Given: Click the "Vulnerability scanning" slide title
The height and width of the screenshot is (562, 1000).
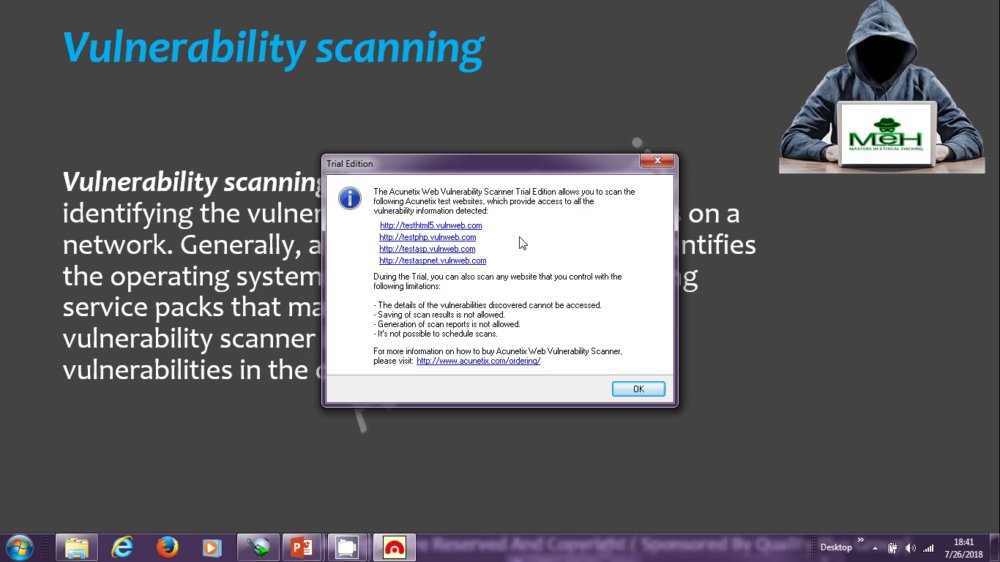Looking at the screenshot, I should tap(273, 48).
